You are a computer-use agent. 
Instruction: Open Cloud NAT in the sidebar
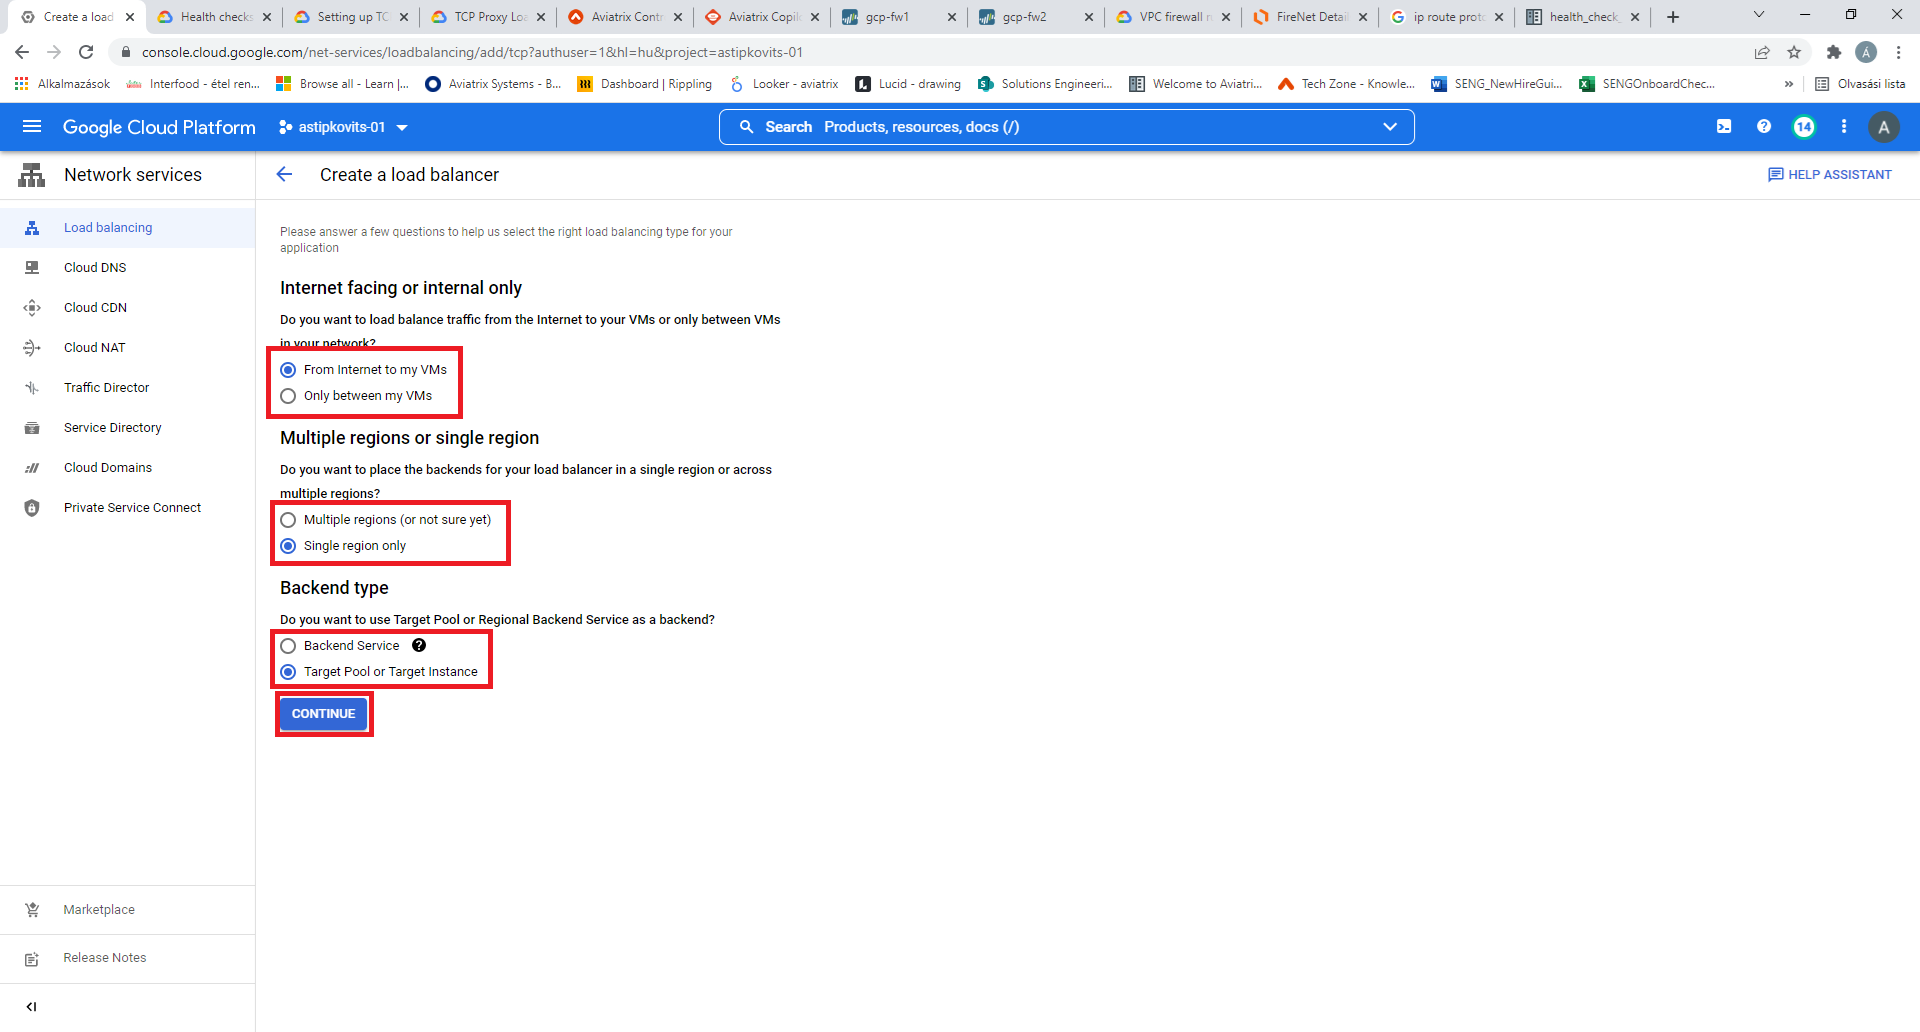(95, 348)
